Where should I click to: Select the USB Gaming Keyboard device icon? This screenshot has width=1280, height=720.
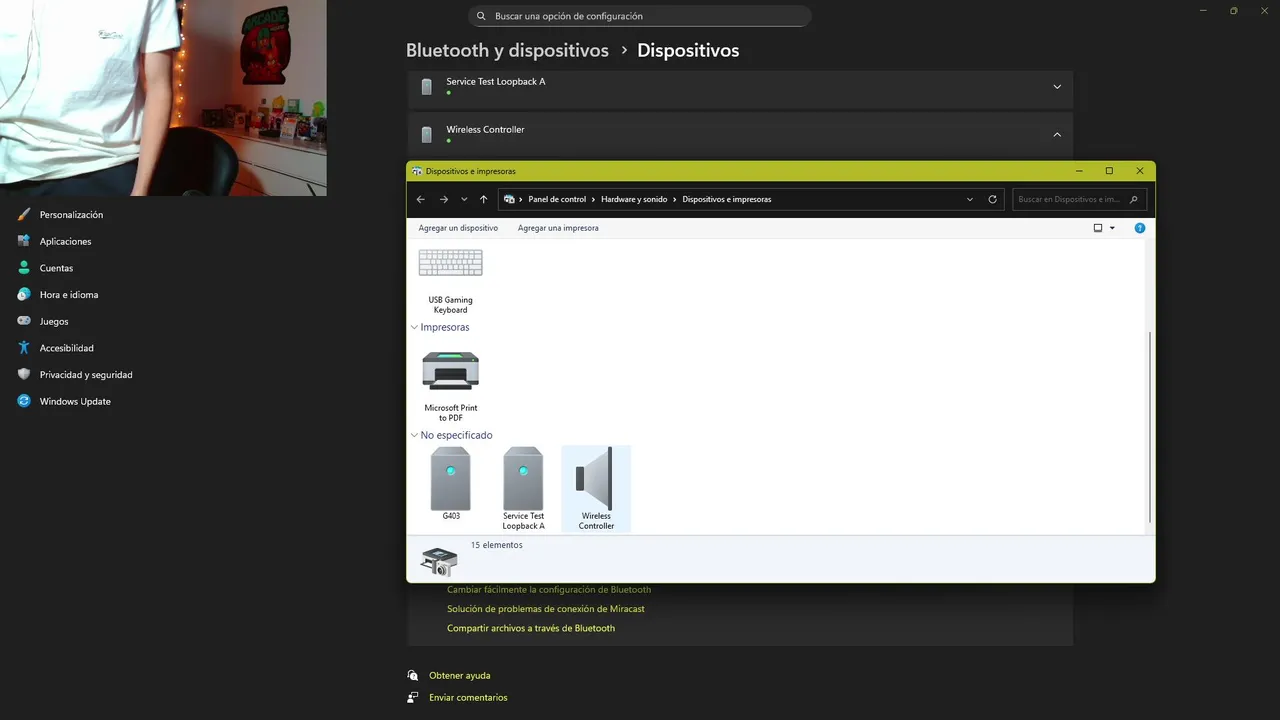[450, 263]
